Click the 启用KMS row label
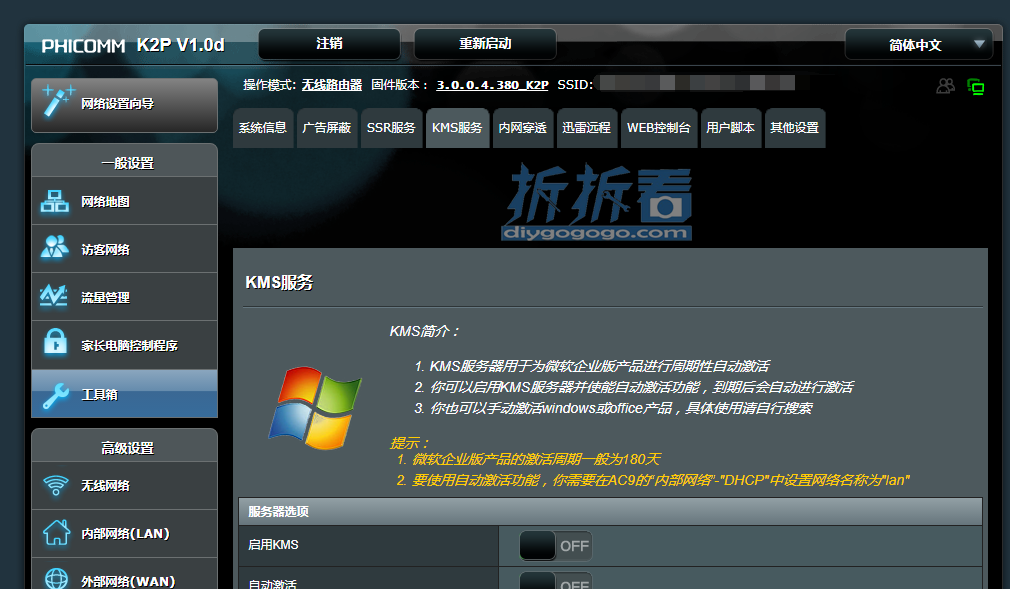The height and width of the screenshot is (589, 1010). click(273, 545)
